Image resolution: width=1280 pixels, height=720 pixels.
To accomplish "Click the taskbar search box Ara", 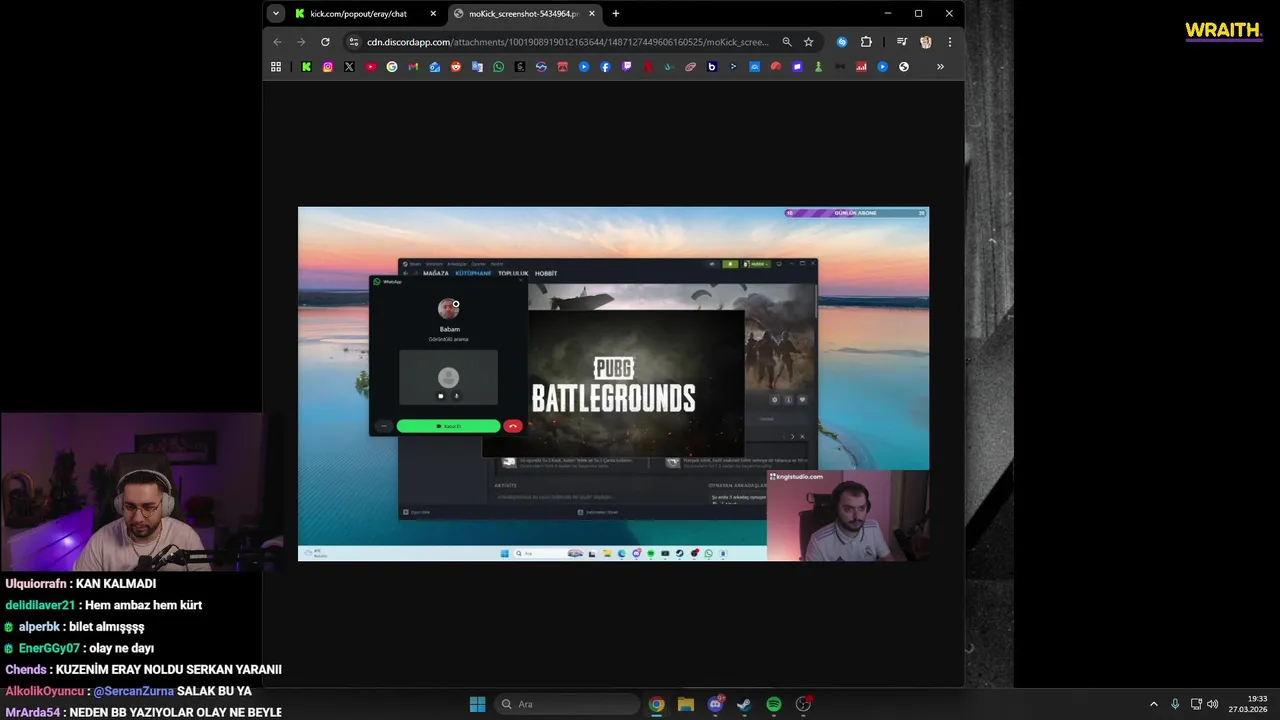I will (568, 704).
